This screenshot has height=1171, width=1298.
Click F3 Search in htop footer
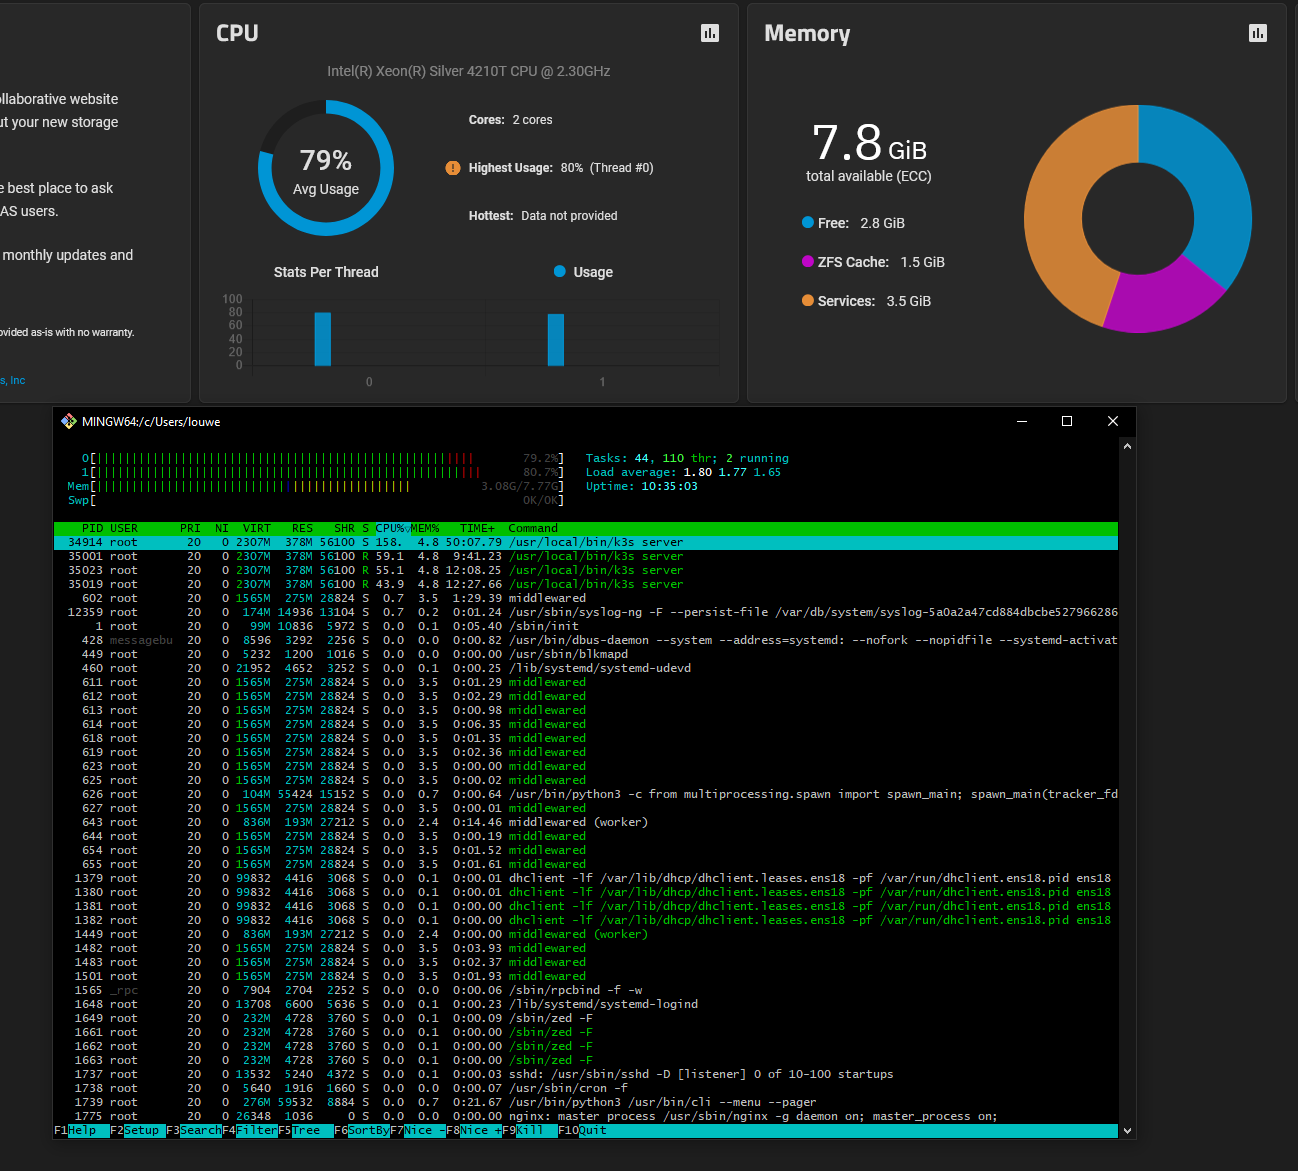coord(194,1130)
